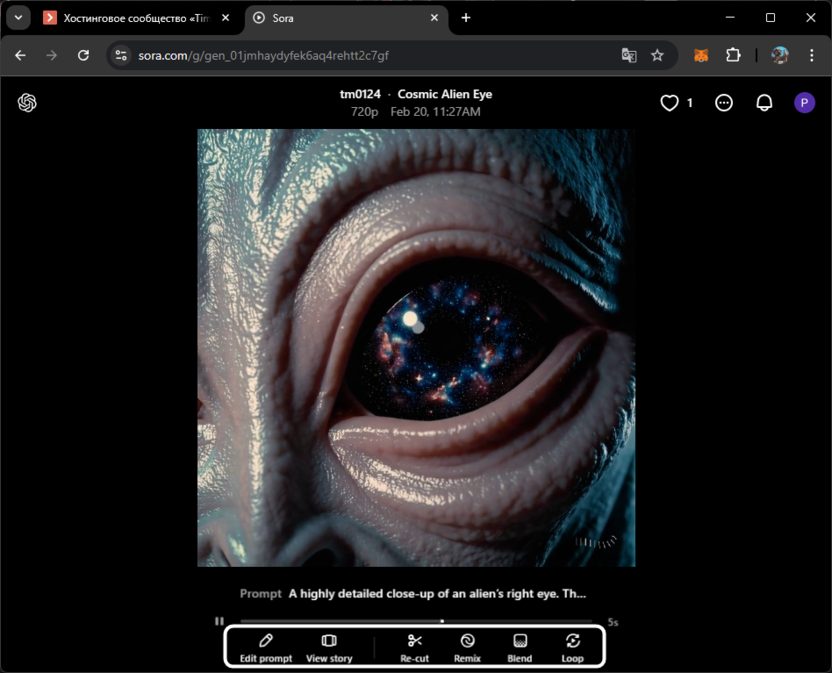The image size is (832, 673).
Task: Go forward in browser history
Action: click(51, 55)
